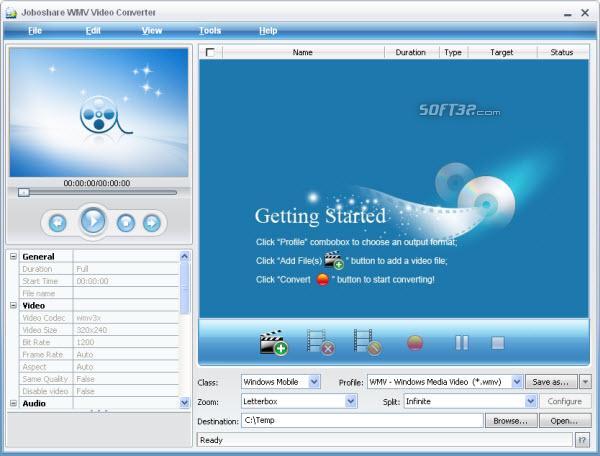Click the Add File(s) clapperboard icon in toolbar
The image size is (600, 456).
[x=273, y=342]
